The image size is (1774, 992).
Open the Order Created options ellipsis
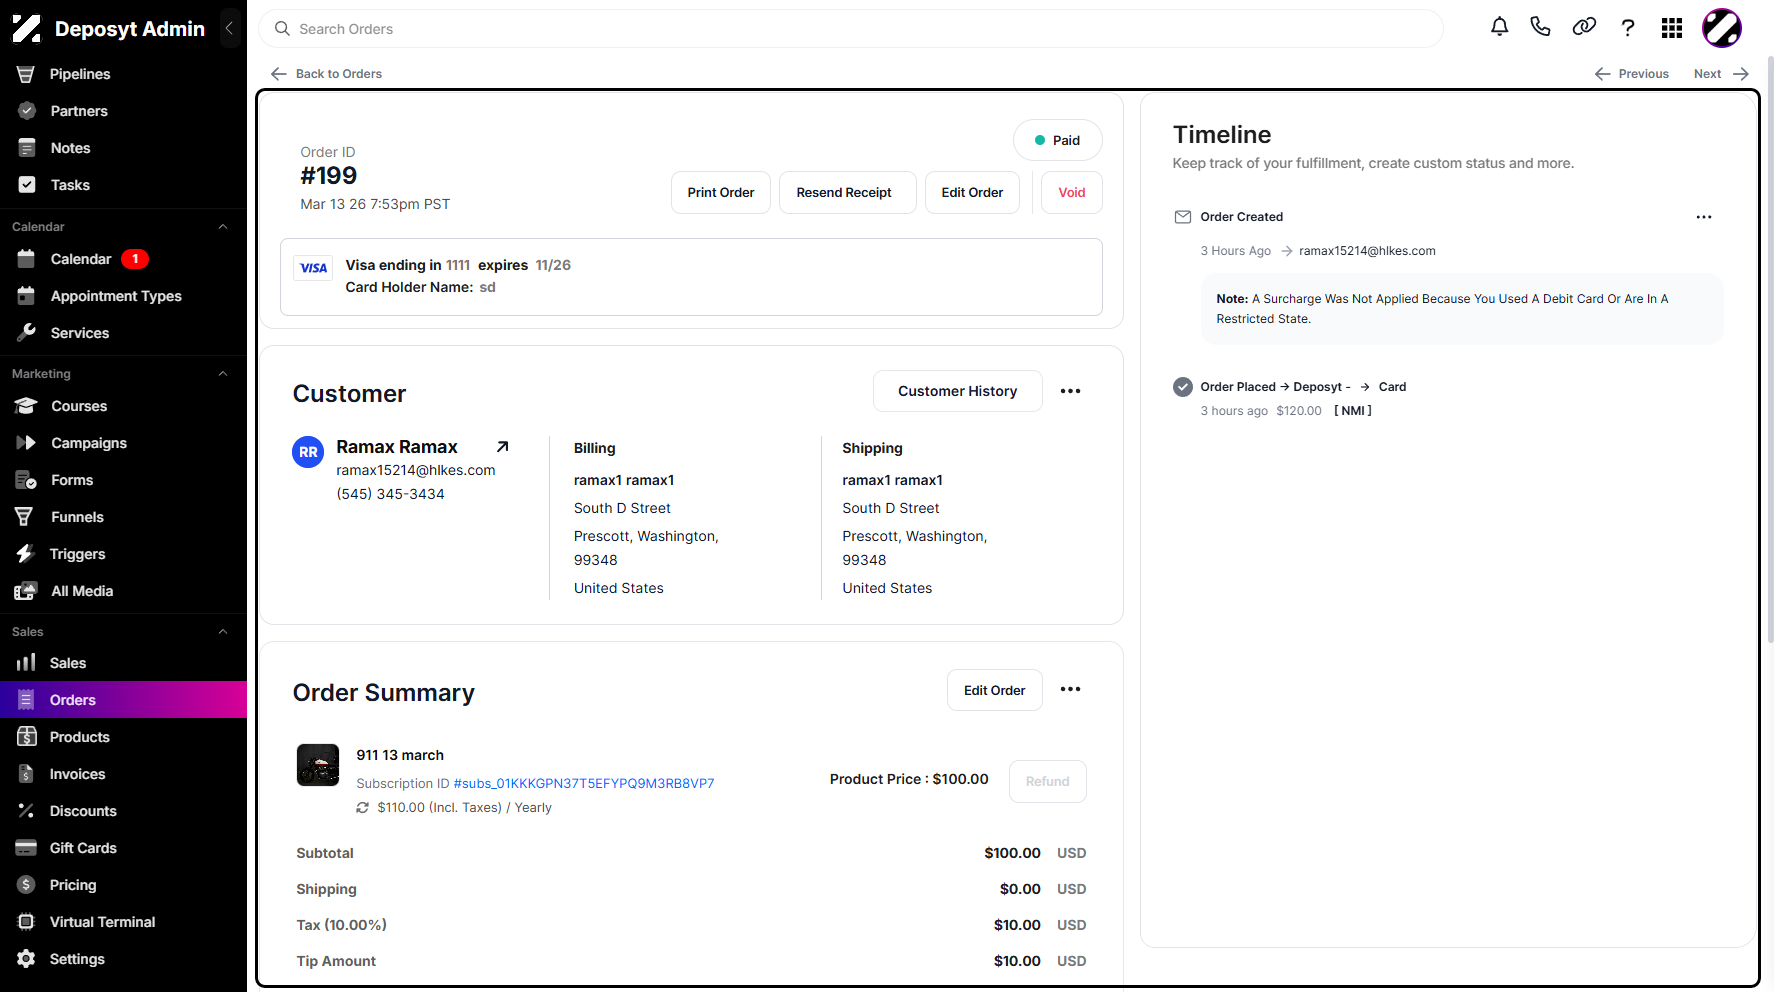[x=1704, y=217]
